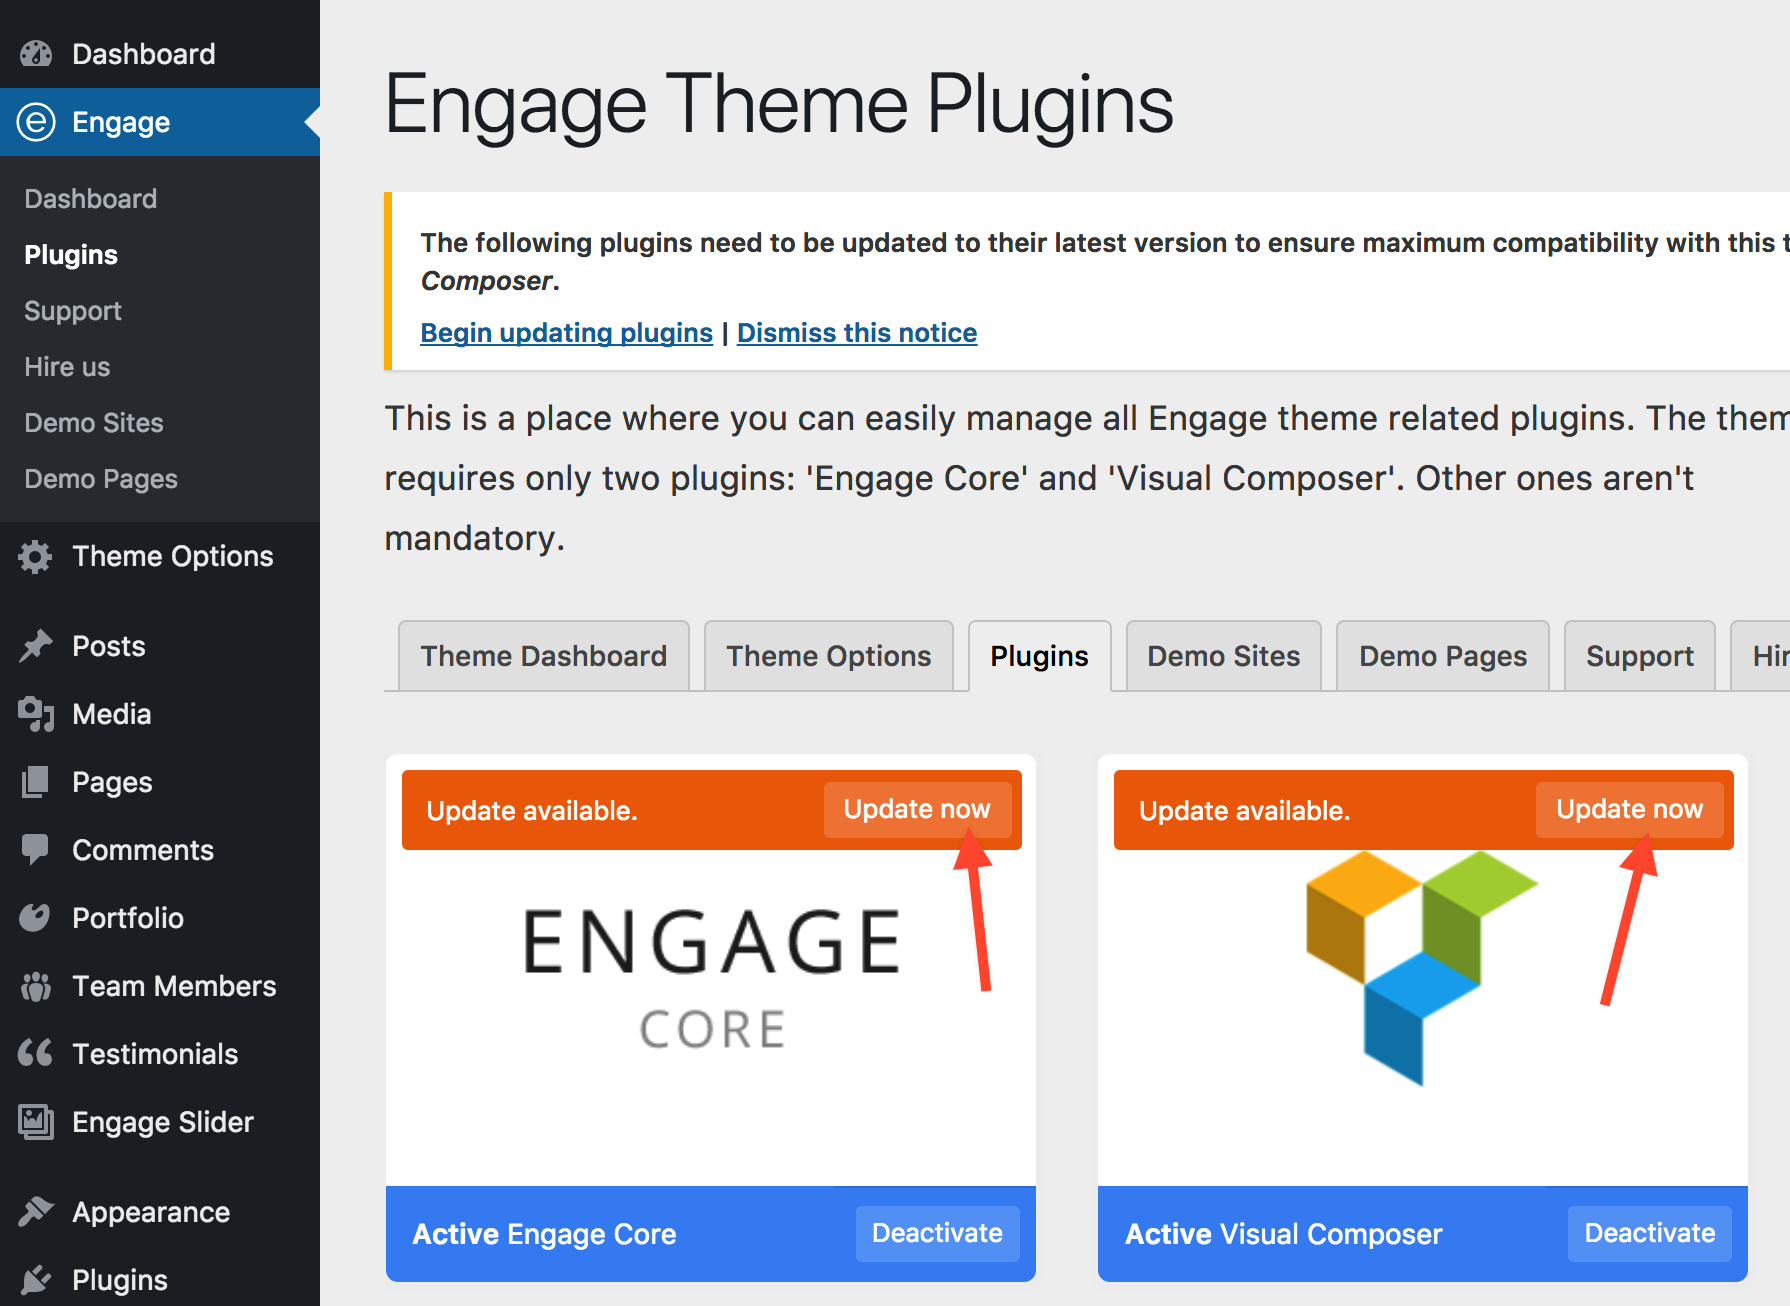Open Support in the Engage submenu
This screenshot has height=1306, width=1790.
(73, 311)
